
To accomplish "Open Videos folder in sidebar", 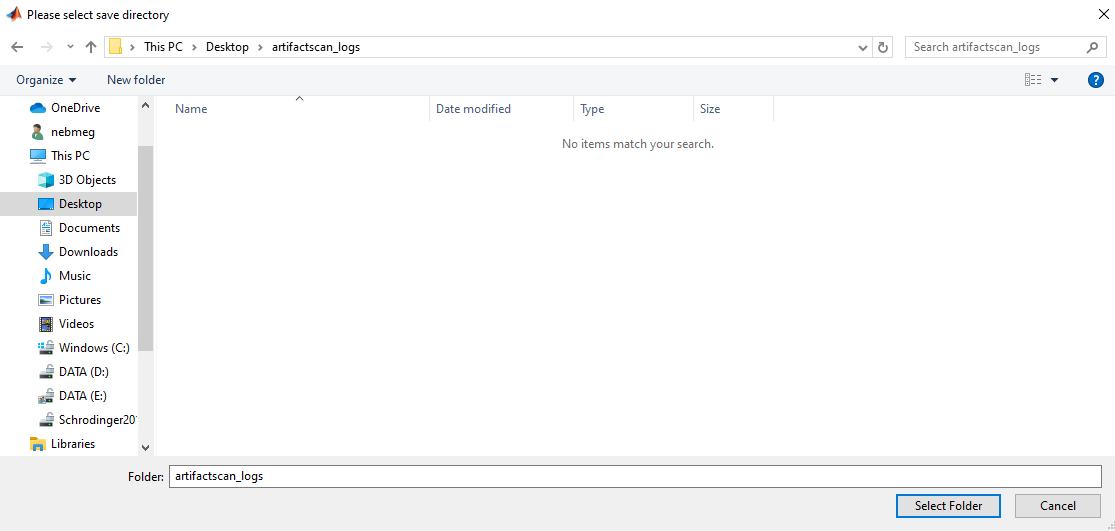I will 76,323.
